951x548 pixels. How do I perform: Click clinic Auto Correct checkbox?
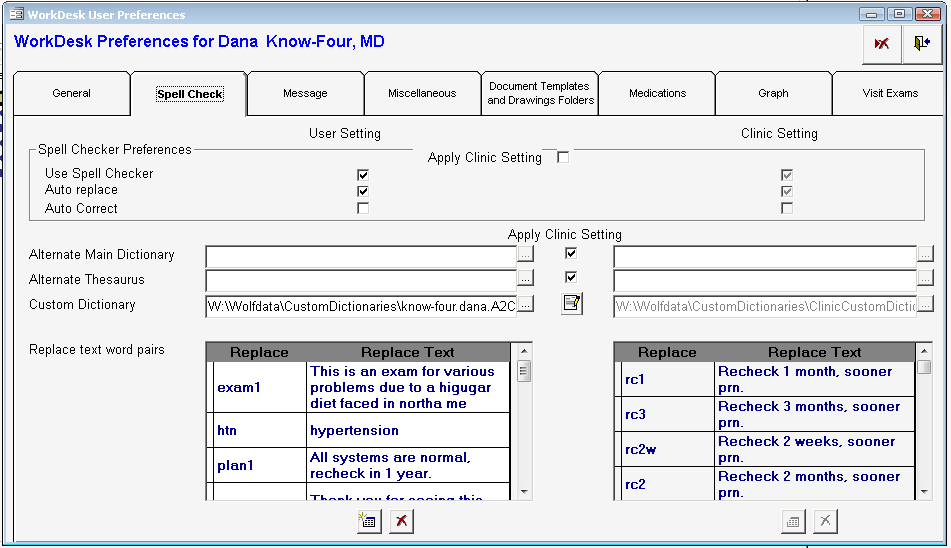point(787,208)
